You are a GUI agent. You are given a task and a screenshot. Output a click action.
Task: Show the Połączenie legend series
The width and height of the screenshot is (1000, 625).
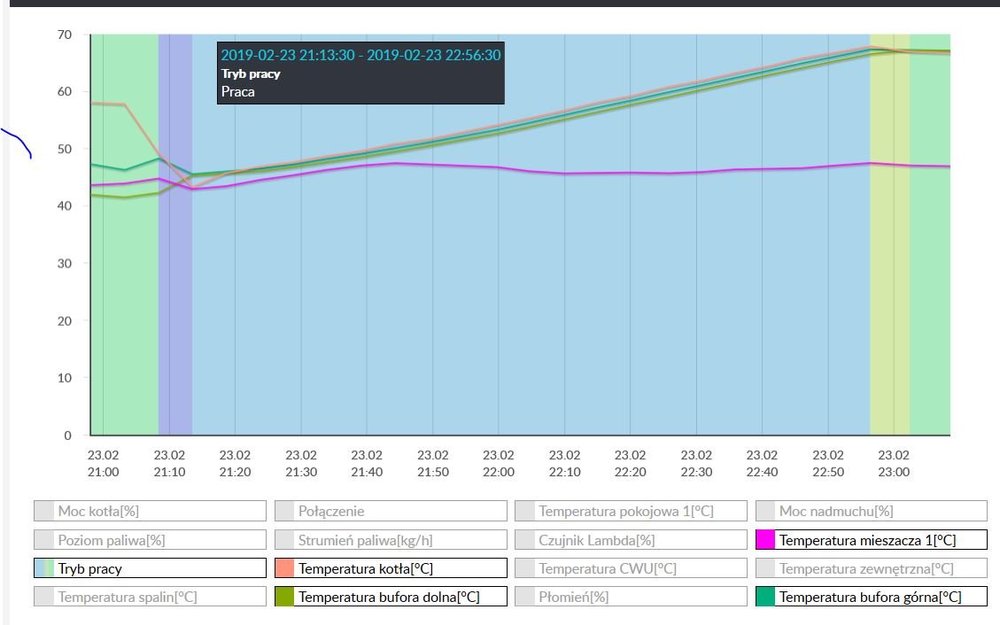click(x=390, y=511)
